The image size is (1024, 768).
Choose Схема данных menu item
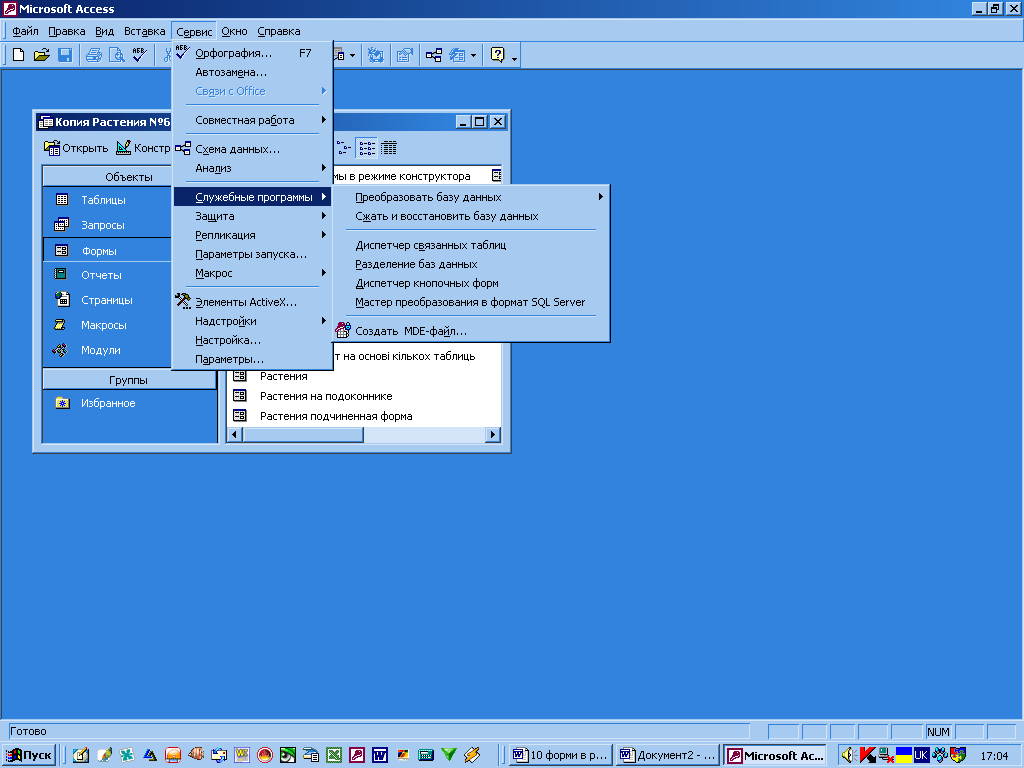point(252,149)
